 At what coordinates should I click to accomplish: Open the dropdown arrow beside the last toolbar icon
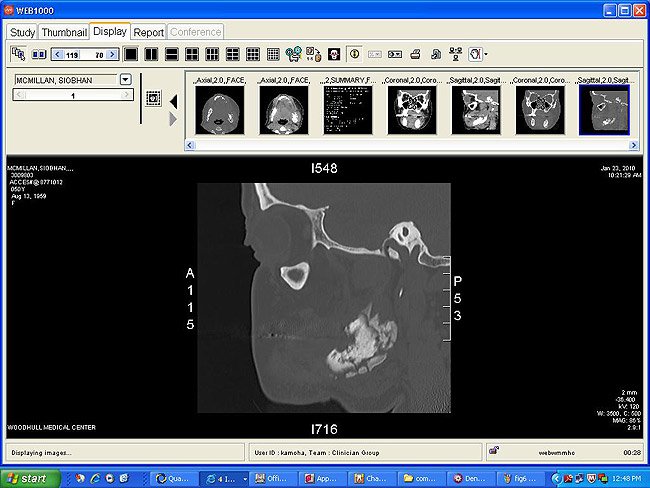point(486,54)
